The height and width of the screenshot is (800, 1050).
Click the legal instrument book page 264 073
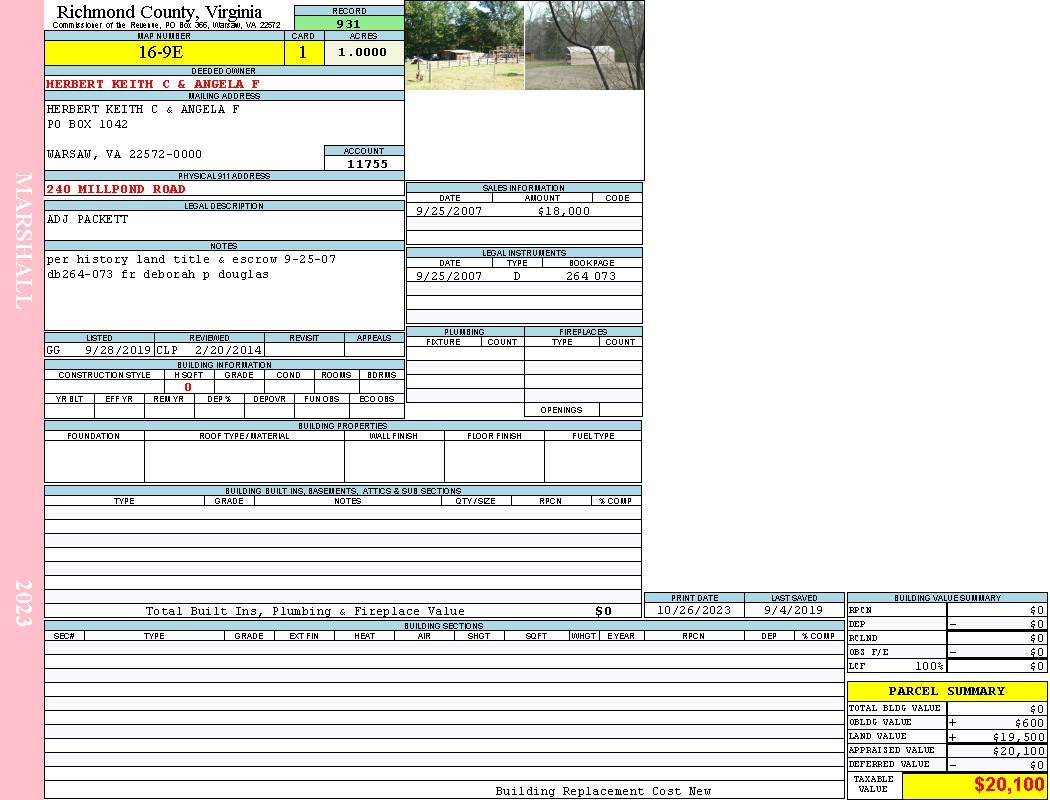pyautogui.click(x=590, y=276)
